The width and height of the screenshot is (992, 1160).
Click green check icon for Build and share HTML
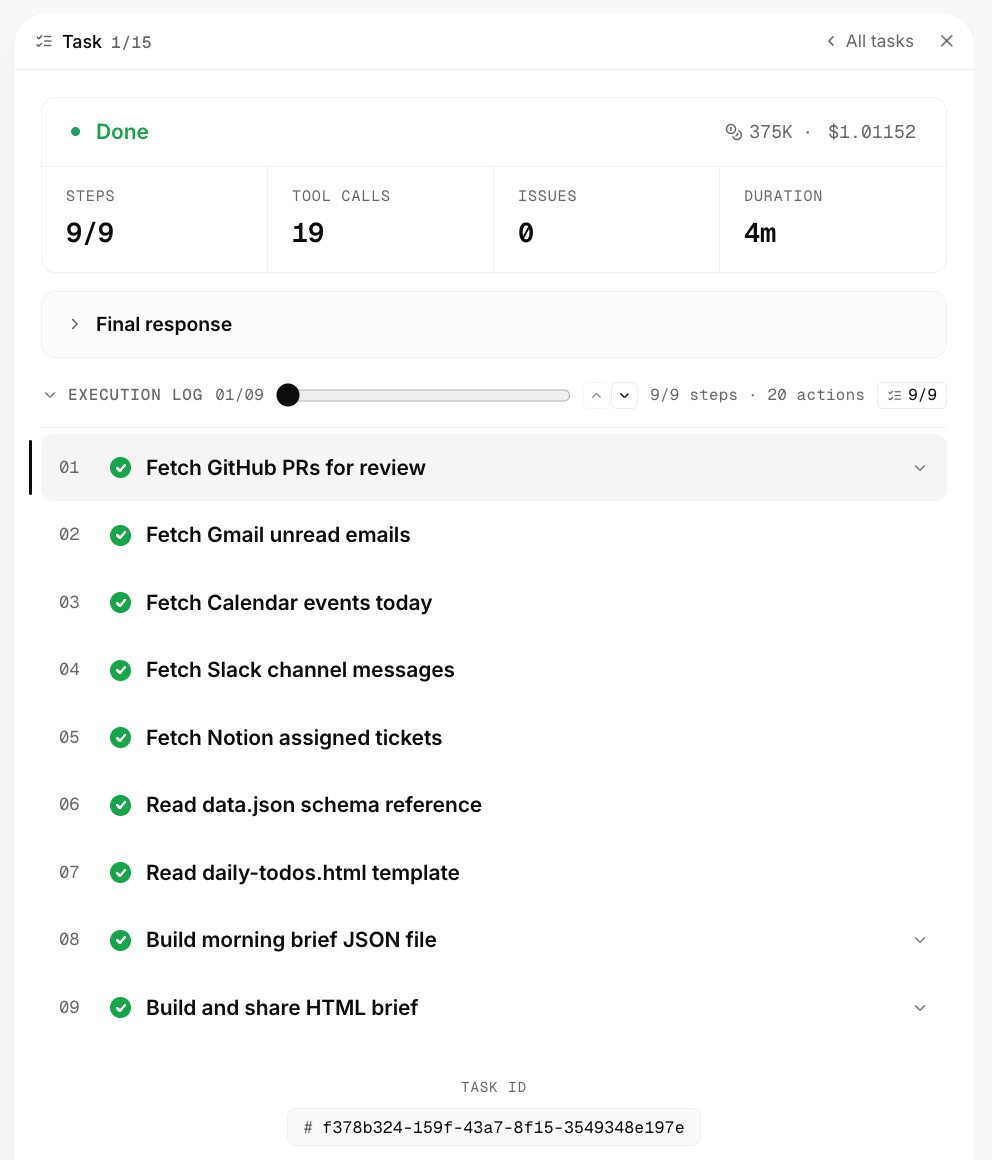[121, 1008]
